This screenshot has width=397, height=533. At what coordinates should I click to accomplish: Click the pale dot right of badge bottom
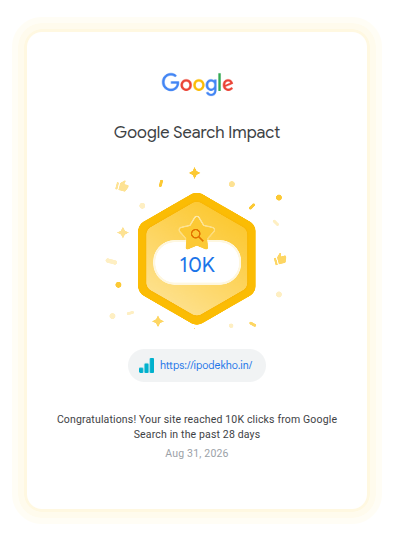click(x=279, y=294)
